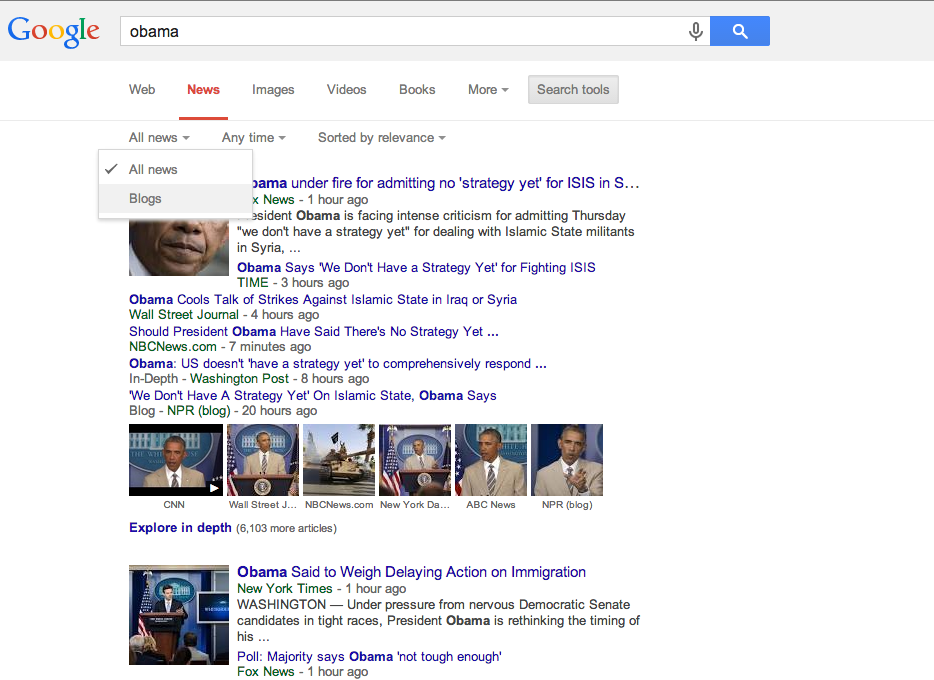The height and width of the screenshot is (680, 934).
Task: Switch to the Web tab
Action: 142,89
